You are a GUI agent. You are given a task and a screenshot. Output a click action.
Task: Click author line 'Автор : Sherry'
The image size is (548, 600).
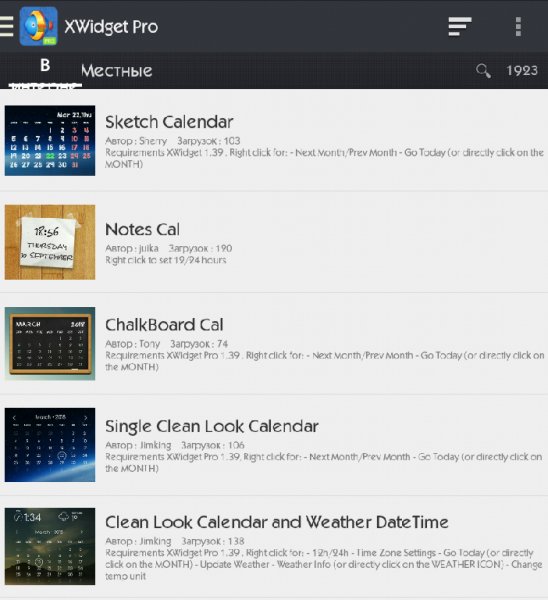[136, 141]
